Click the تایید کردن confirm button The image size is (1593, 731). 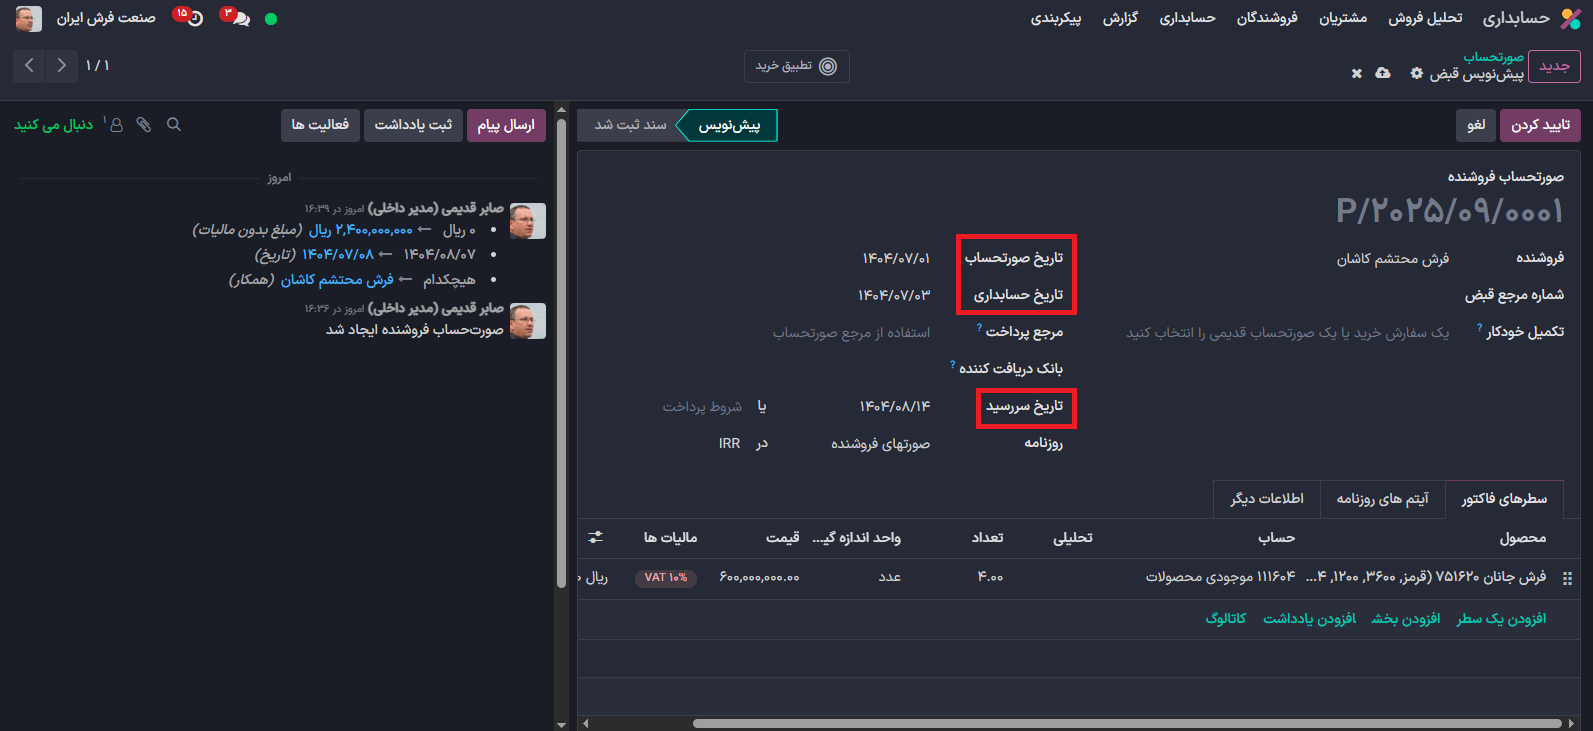pyautogui.click(x=1540, y=125)
